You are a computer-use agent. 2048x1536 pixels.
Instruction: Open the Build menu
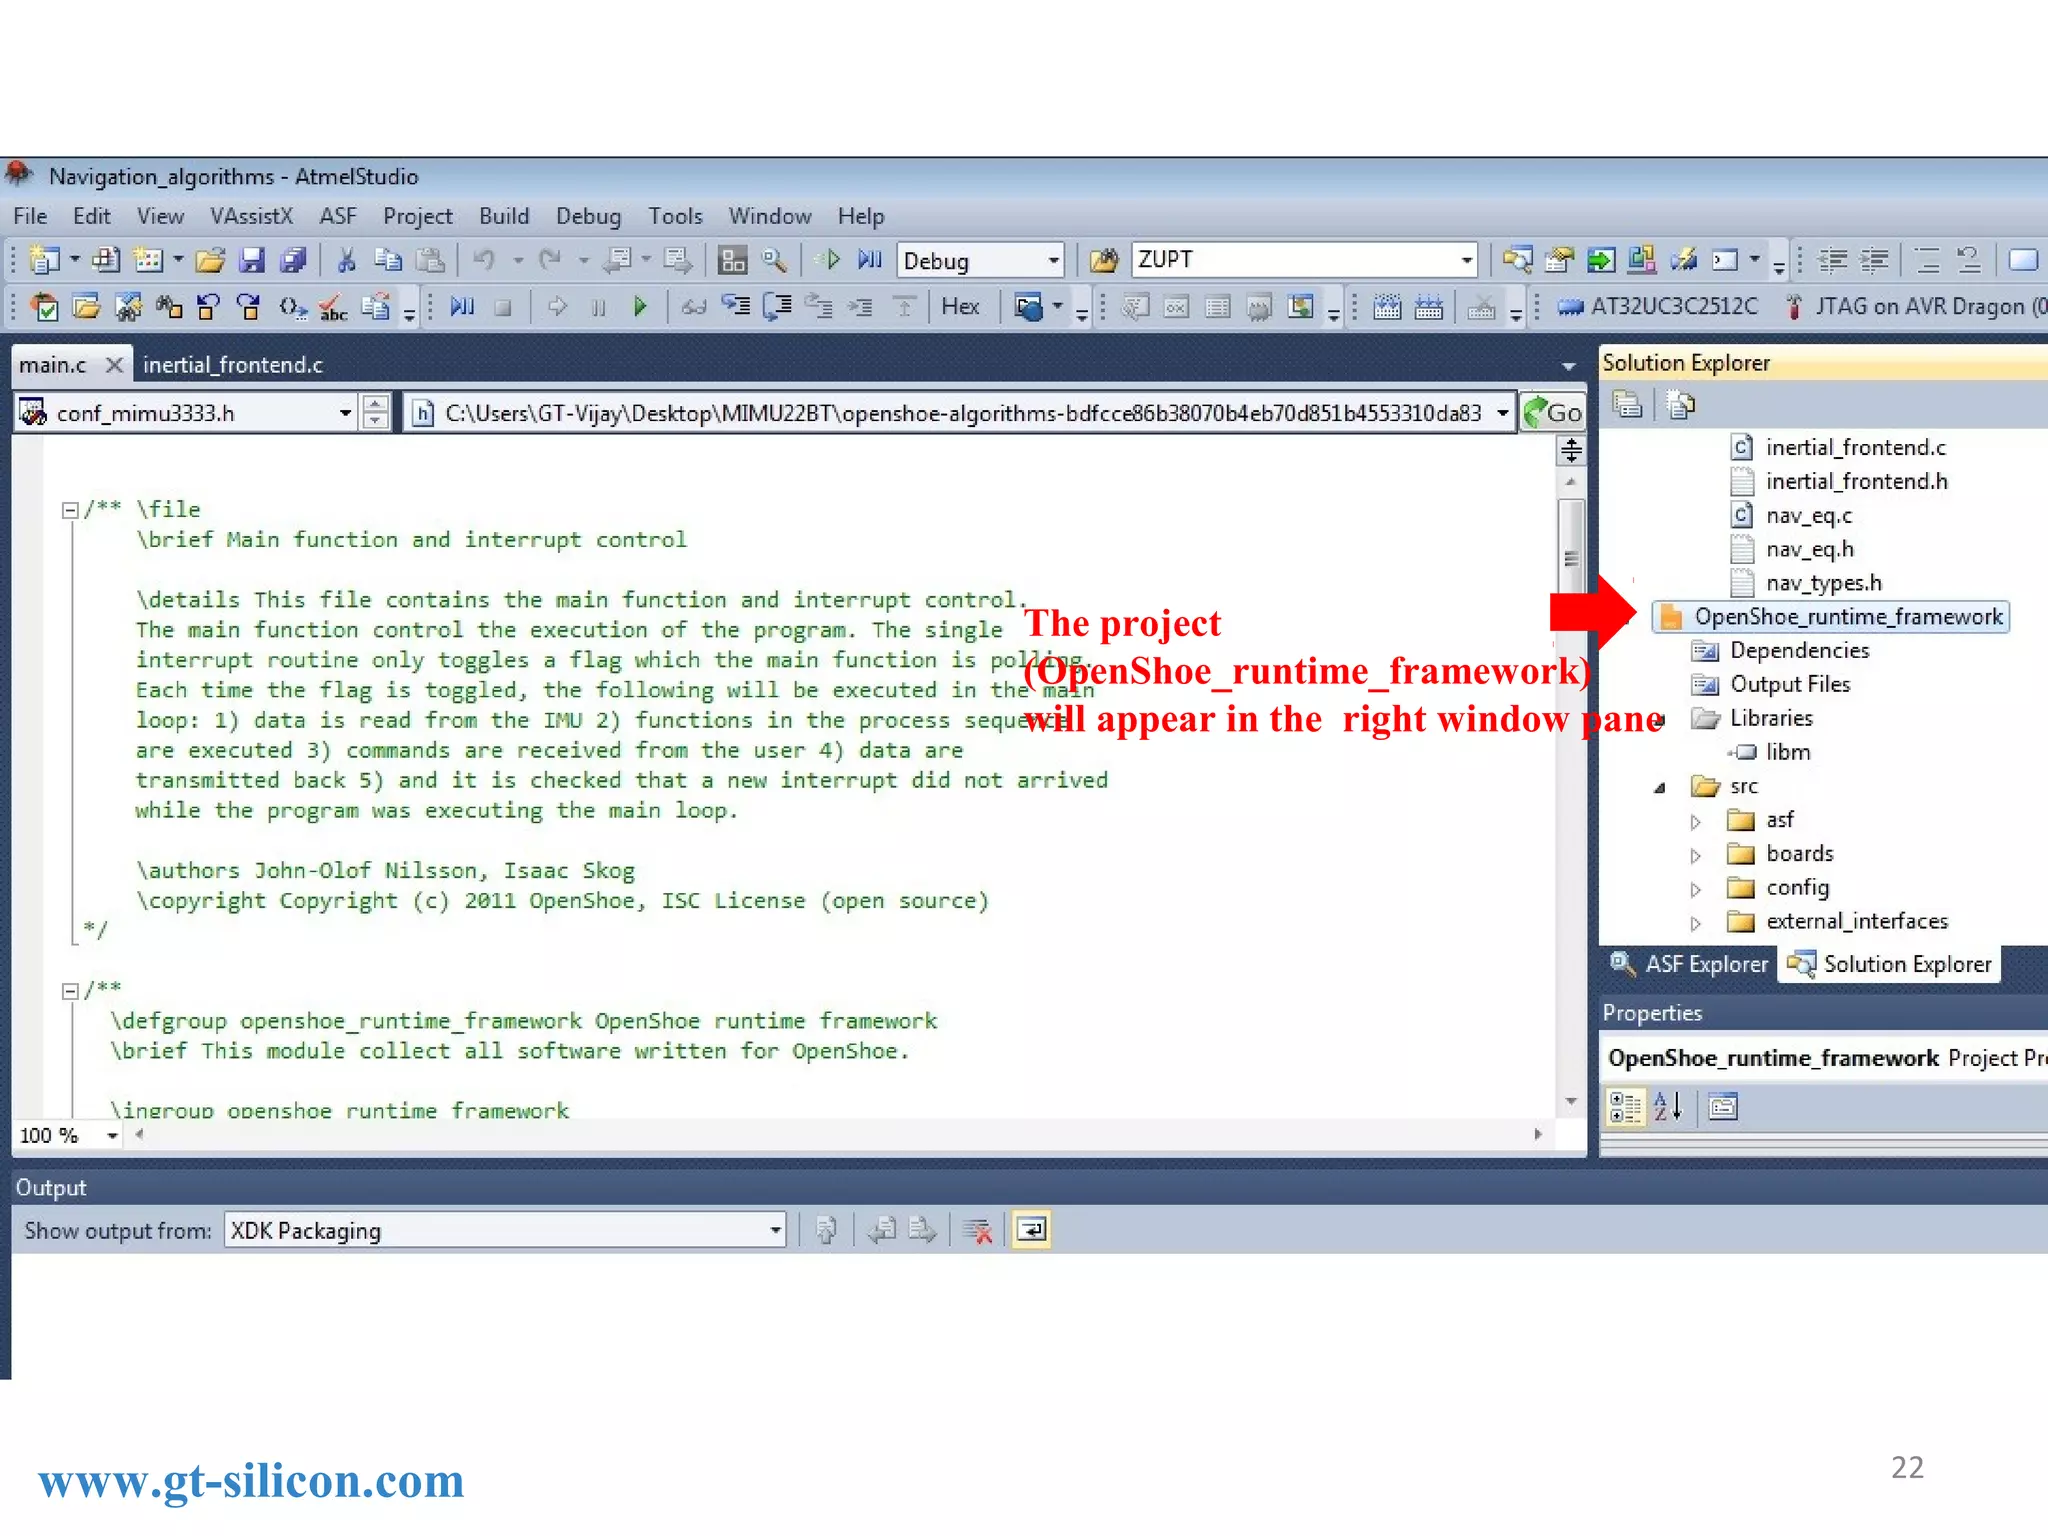point(504,216)
